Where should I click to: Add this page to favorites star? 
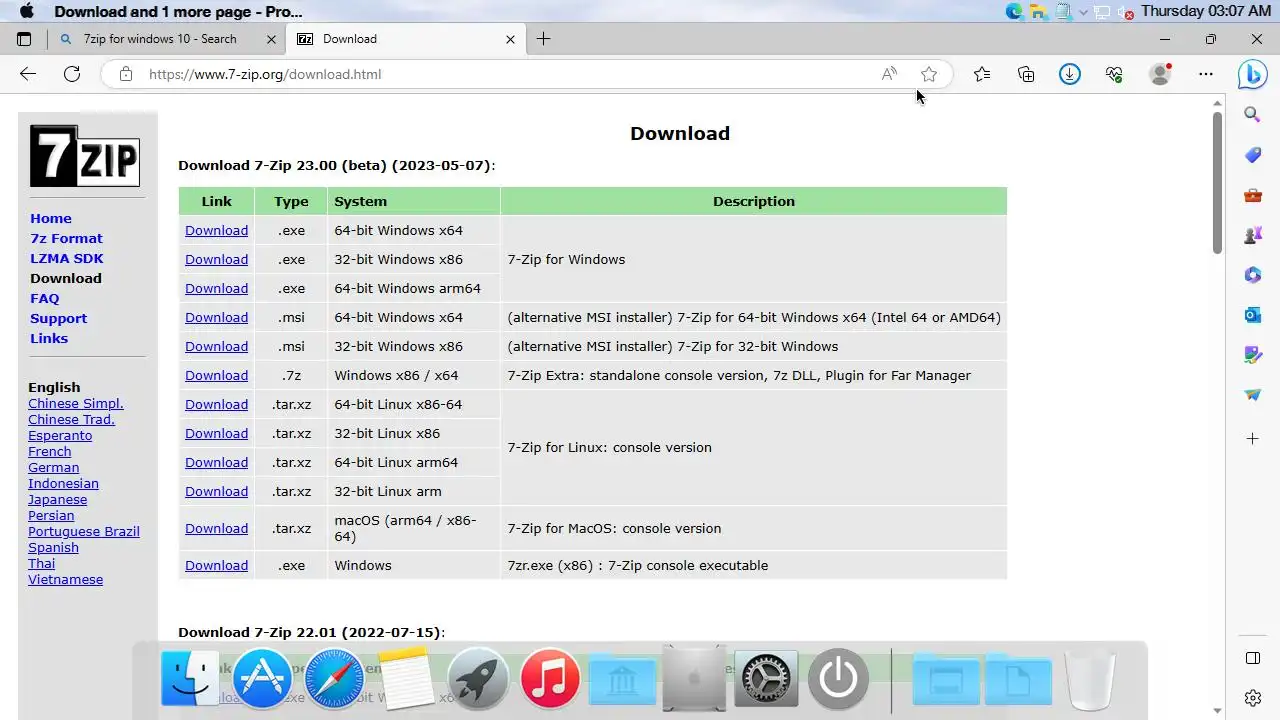[929, 74]
